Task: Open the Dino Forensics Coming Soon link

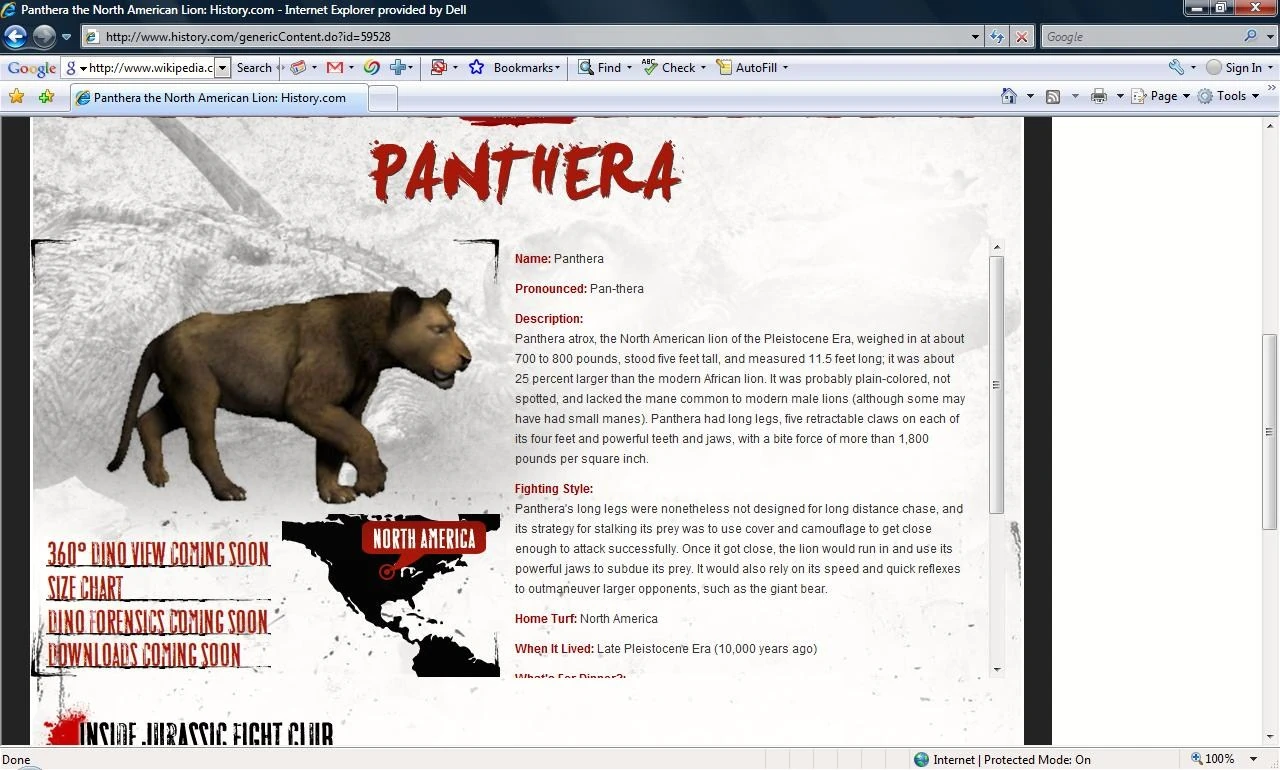Action: click(158, 621)
